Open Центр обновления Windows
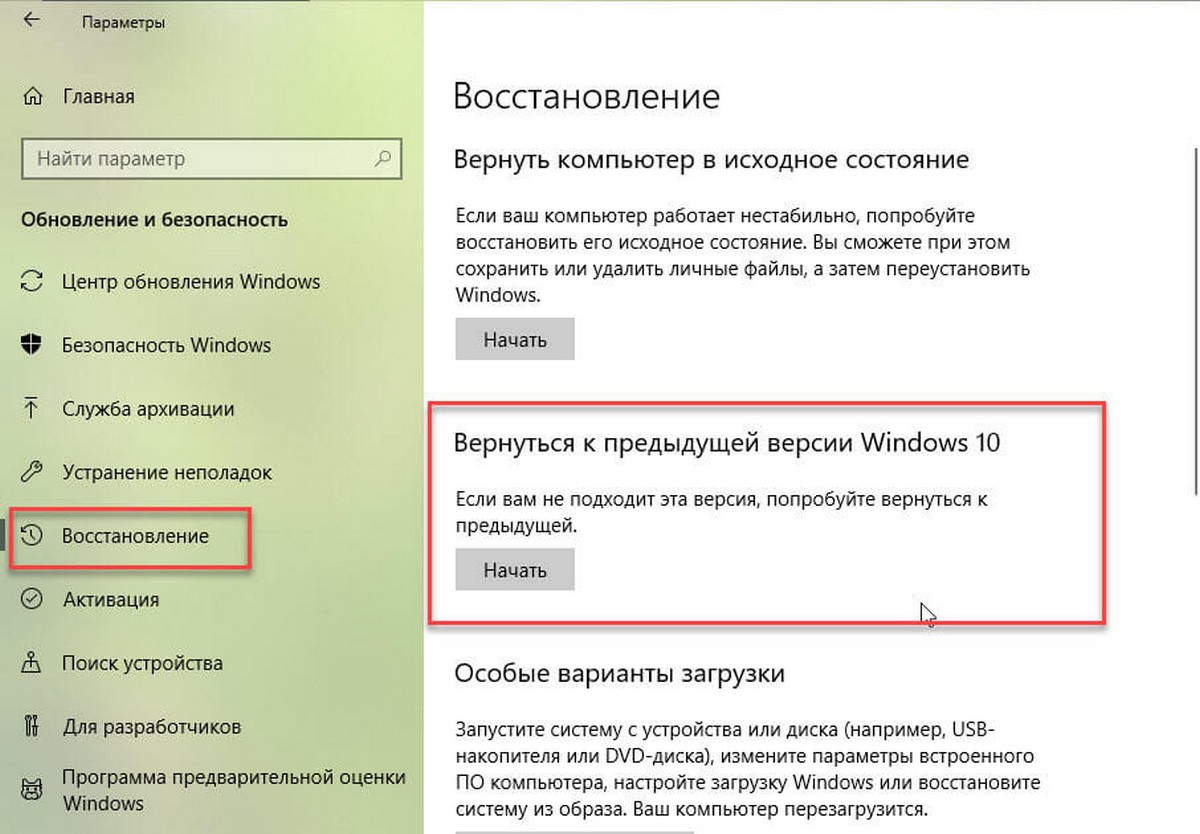This screenshot has height=834, width=1200. click(x=191, y=281)
